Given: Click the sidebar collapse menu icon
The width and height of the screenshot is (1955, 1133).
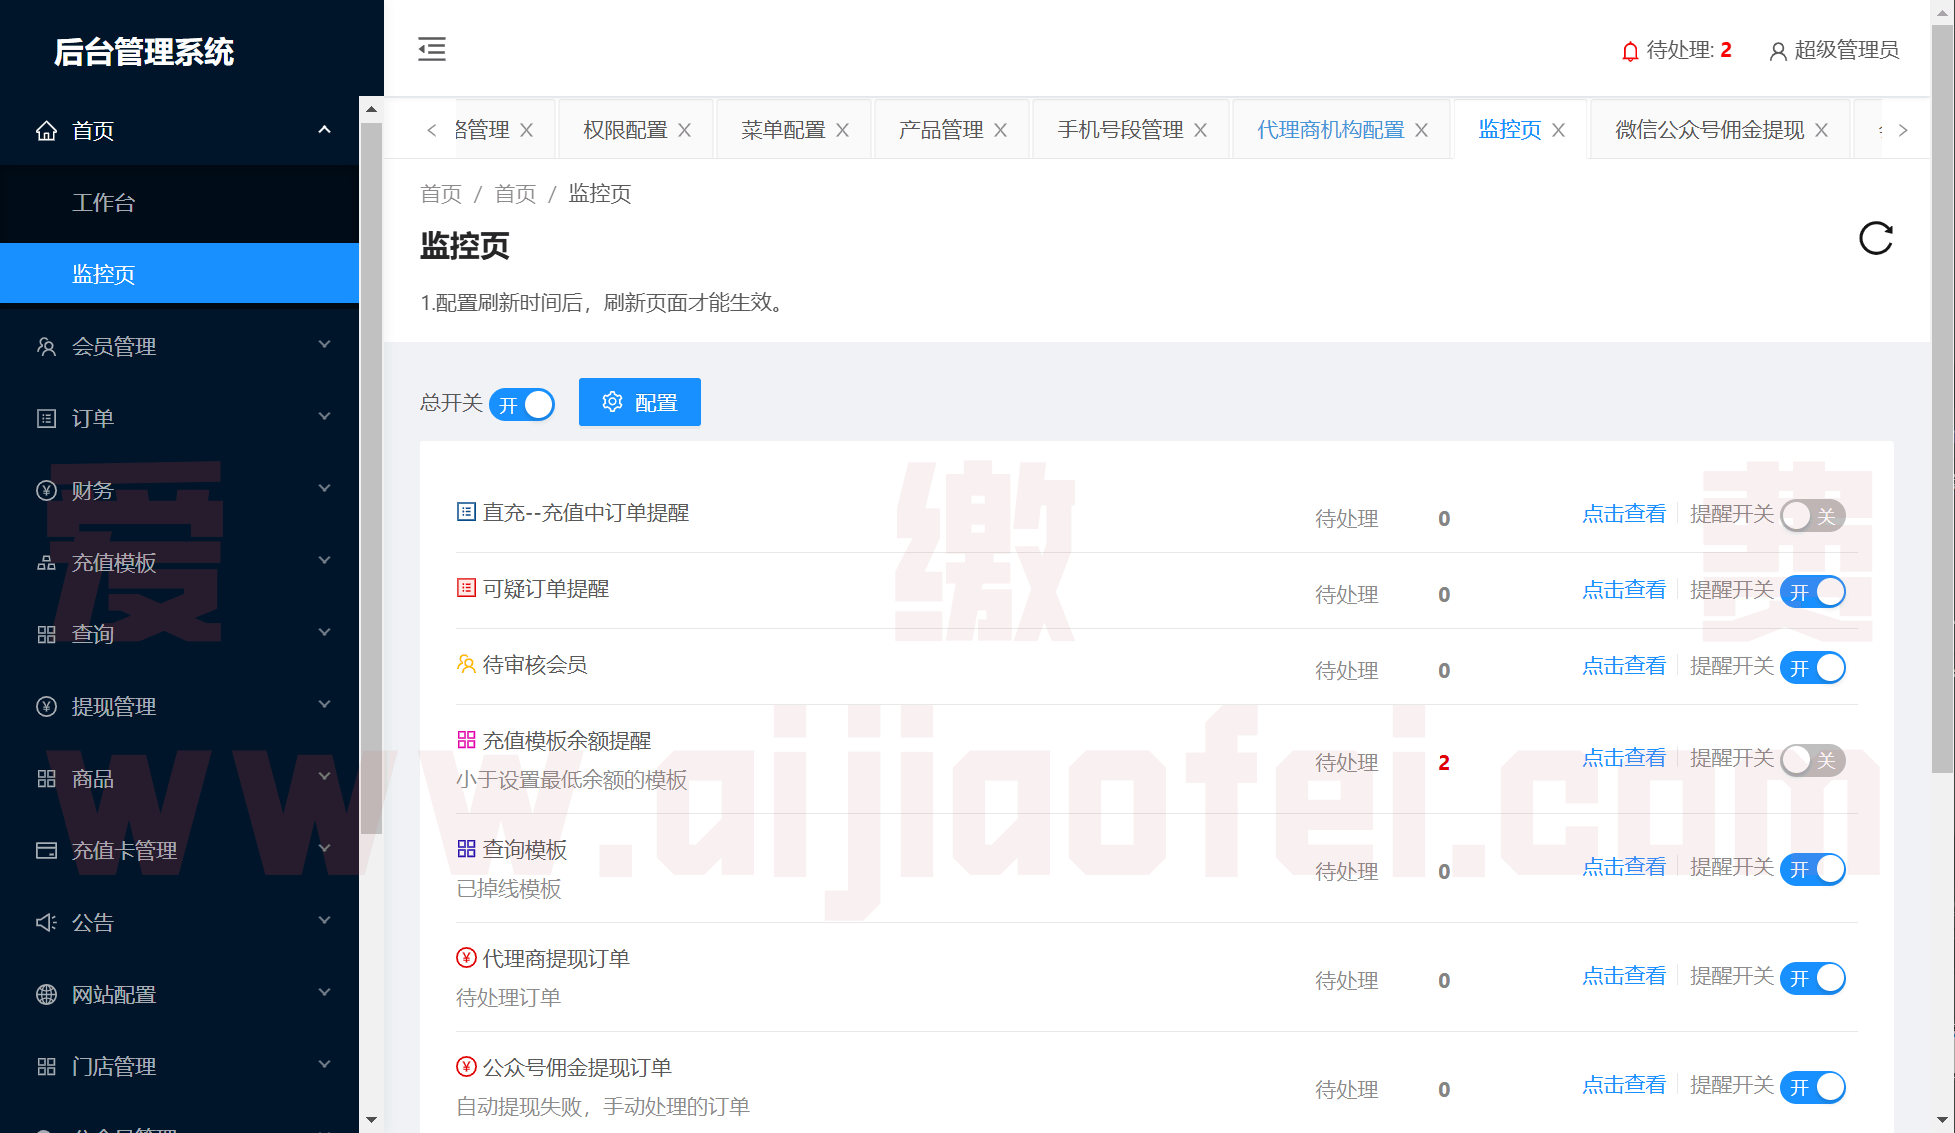Looking at the screenshot, I should (432, 49).
